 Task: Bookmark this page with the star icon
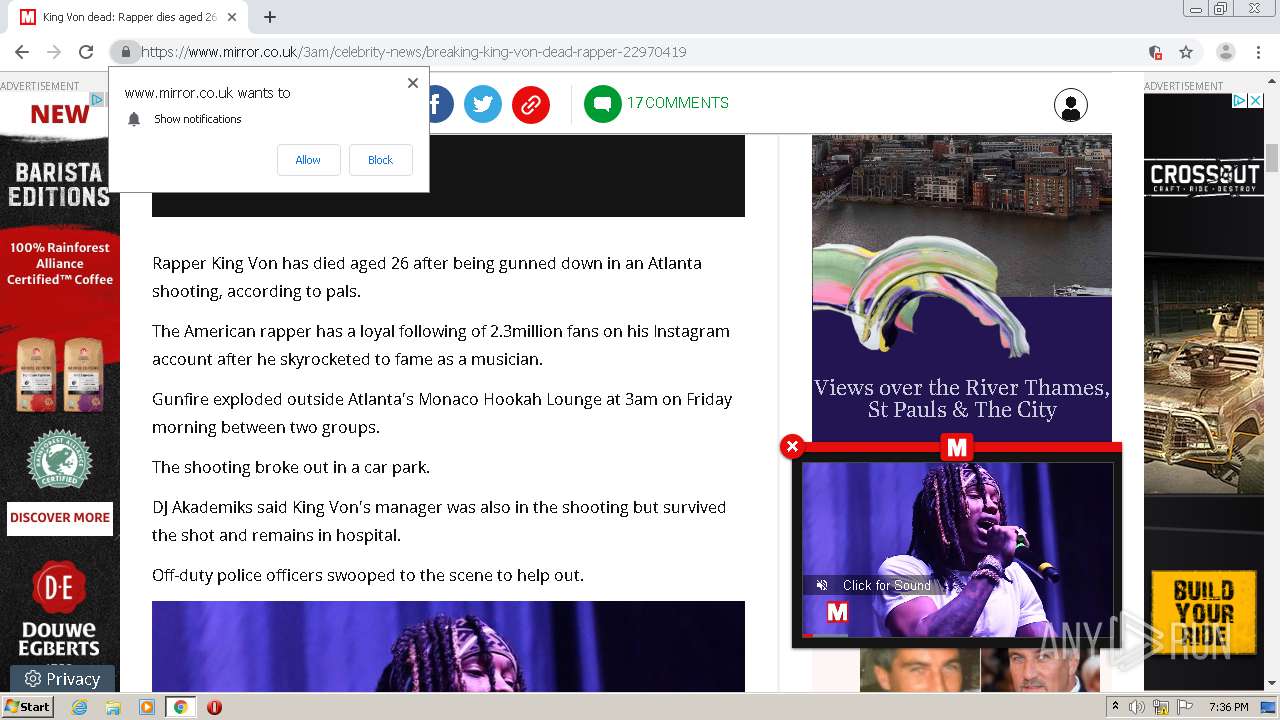(x=1186, y=52)
